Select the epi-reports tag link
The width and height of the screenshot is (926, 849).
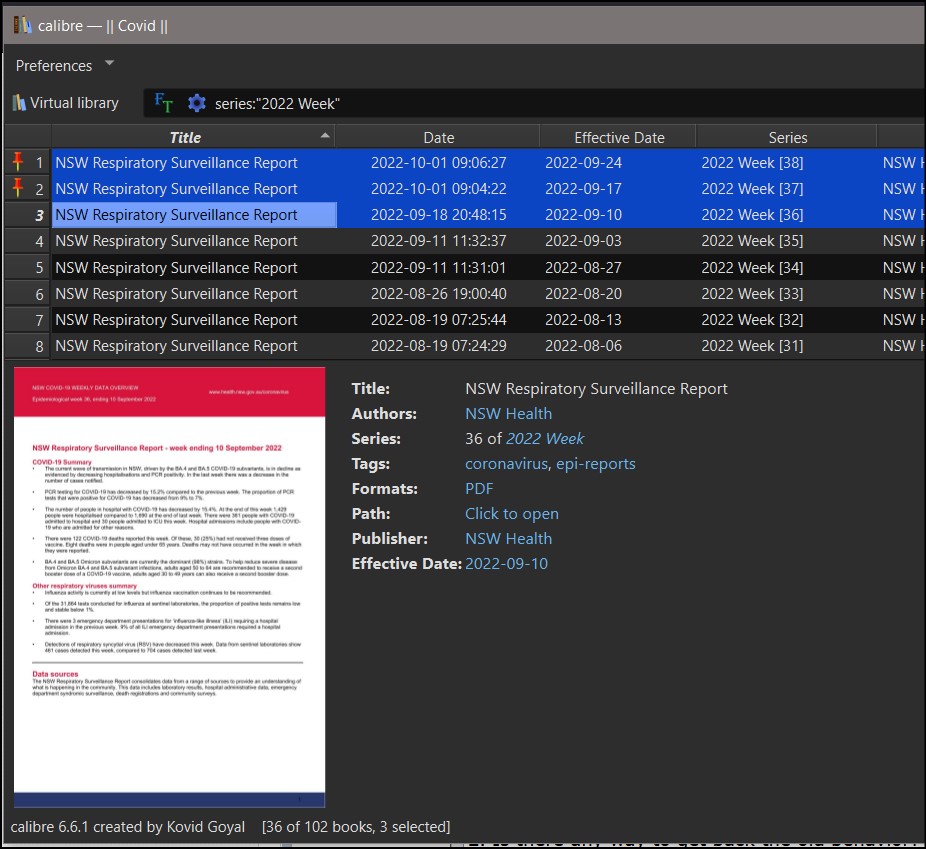click(595, 464)
